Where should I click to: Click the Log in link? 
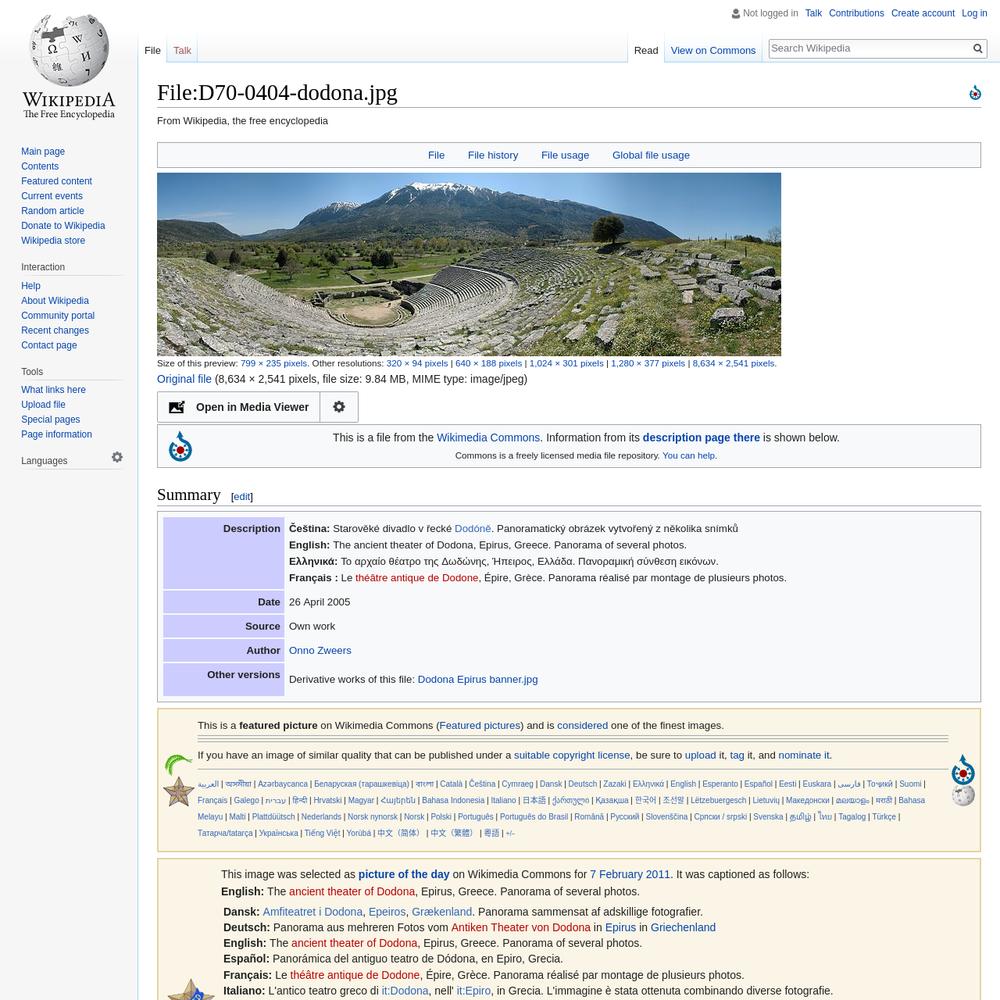tap(974, 13)
